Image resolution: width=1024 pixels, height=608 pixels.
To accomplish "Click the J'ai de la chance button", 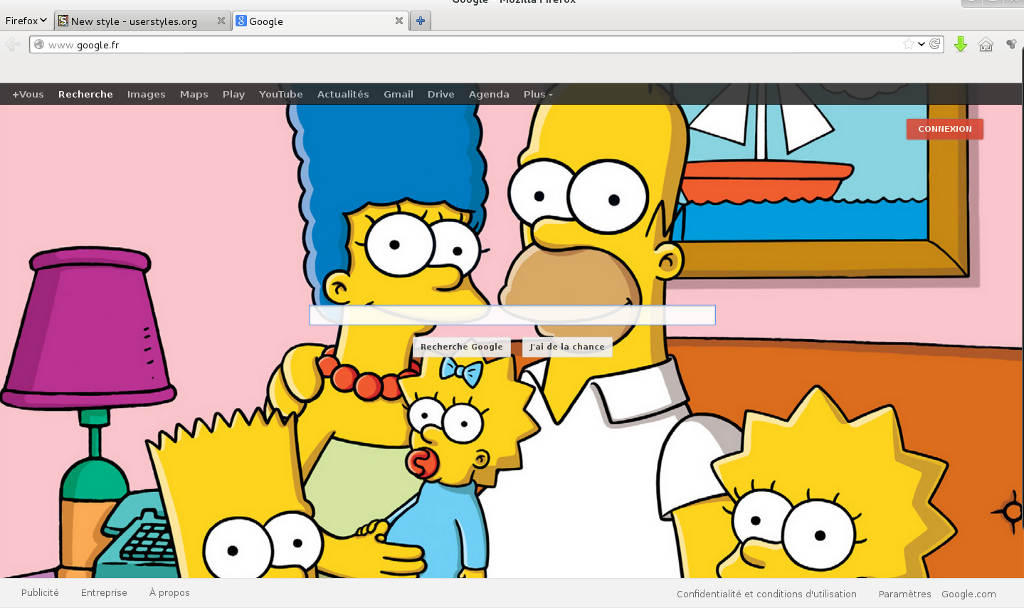I will pos(566,346).
